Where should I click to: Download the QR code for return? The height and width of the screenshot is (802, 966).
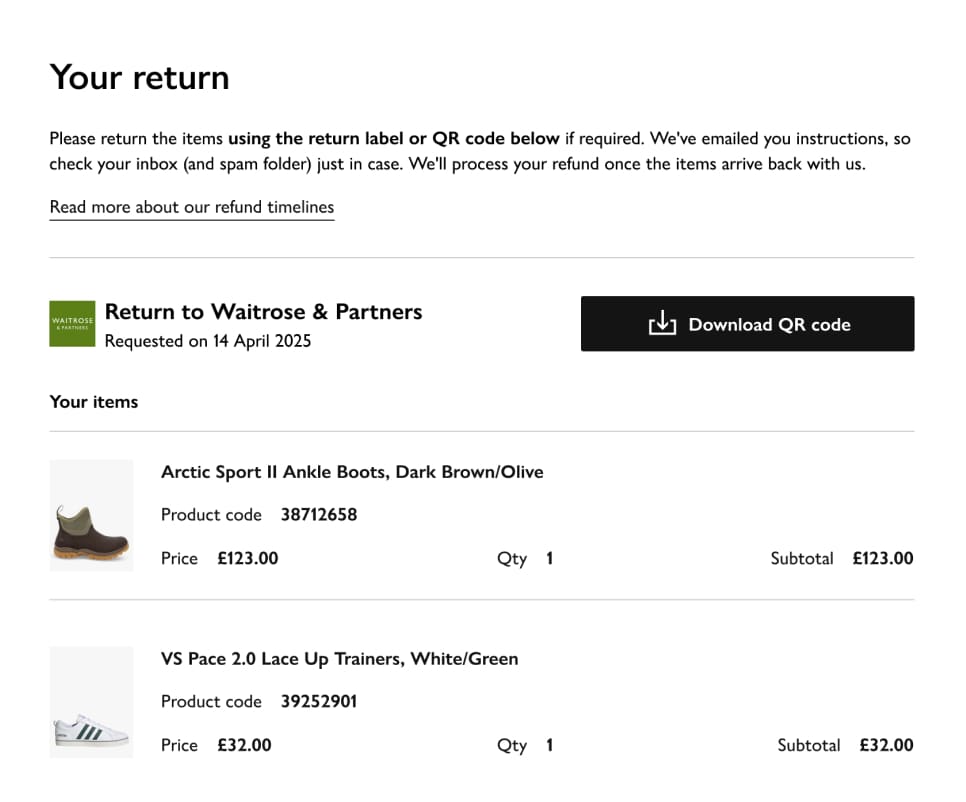click(x=747, y=324)
